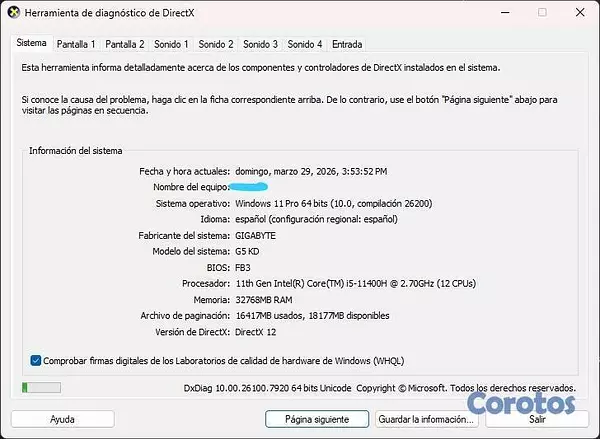Click the Información del sistema group title
Screen dimensions: 600x439
click(76, 151)
